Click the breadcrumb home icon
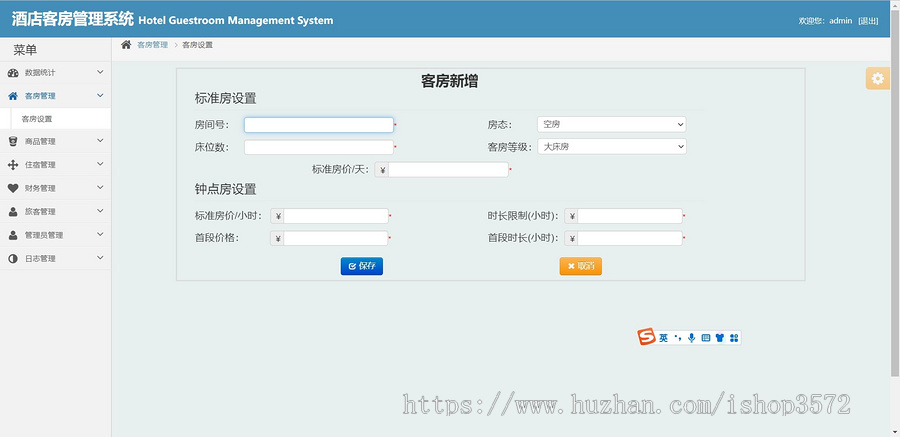The image size is (900, 437). click(x=126, y=45)
